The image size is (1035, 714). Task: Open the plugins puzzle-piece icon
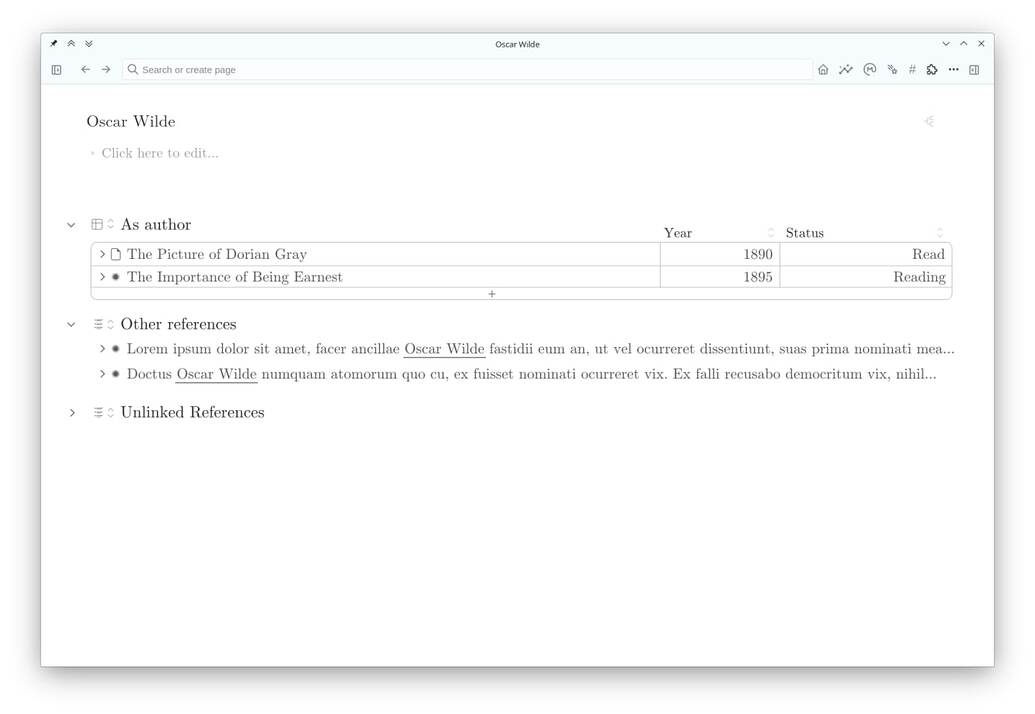(x=932, y=69)
